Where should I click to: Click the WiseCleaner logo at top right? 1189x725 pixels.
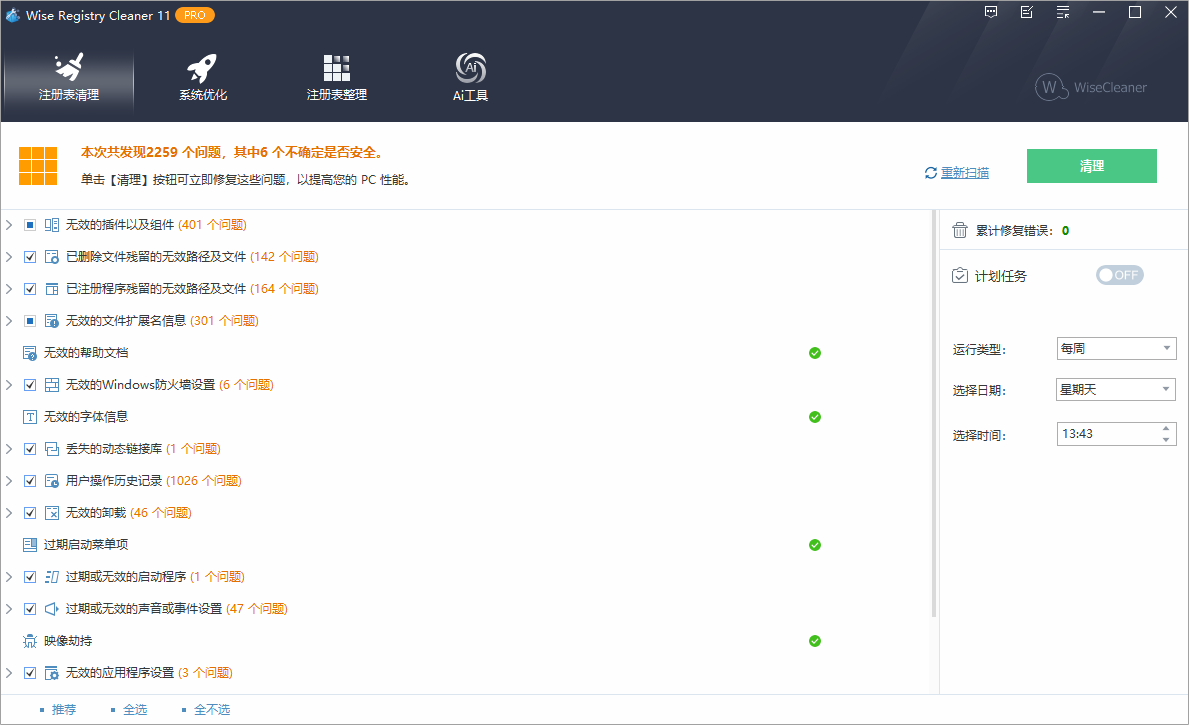pos(1090,88)
